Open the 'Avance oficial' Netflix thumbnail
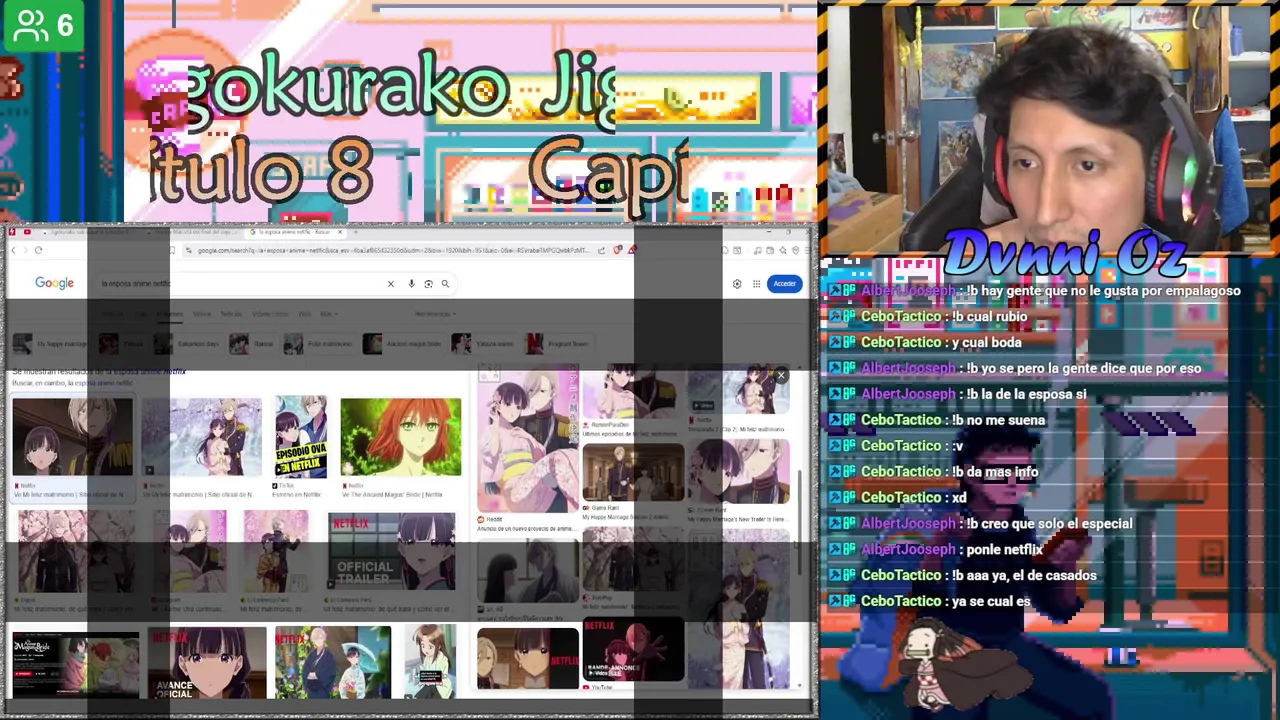 point(208,661)
